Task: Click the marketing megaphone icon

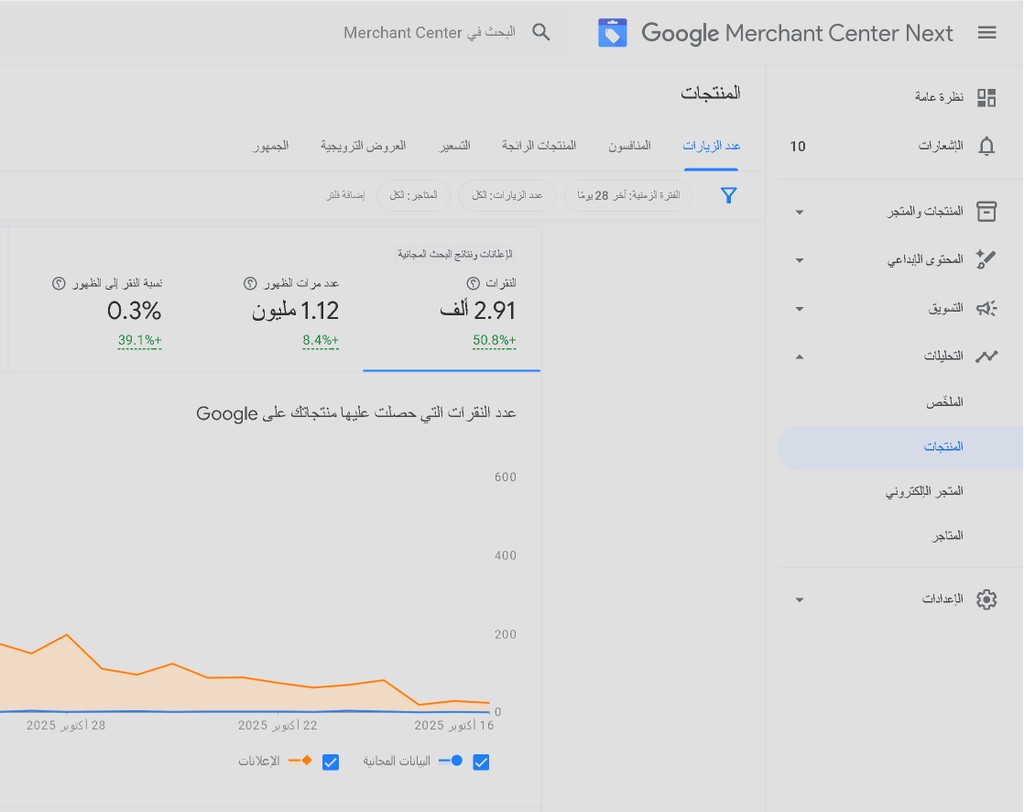Action: pyautogui.click(x=986, y=308)
